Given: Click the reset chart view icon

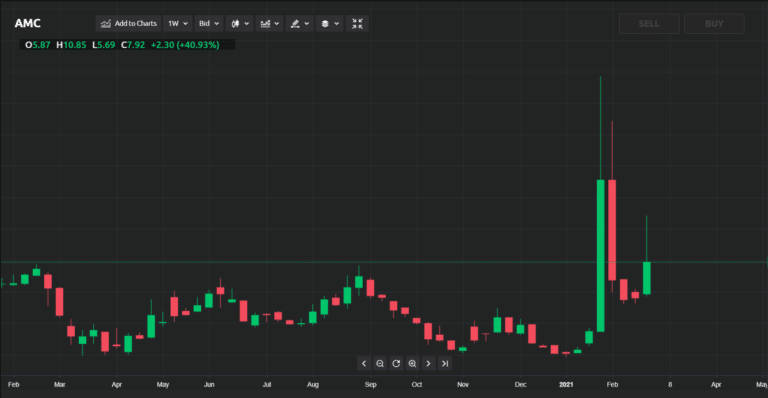Looking at the screenshot, I should coord(396,363).
